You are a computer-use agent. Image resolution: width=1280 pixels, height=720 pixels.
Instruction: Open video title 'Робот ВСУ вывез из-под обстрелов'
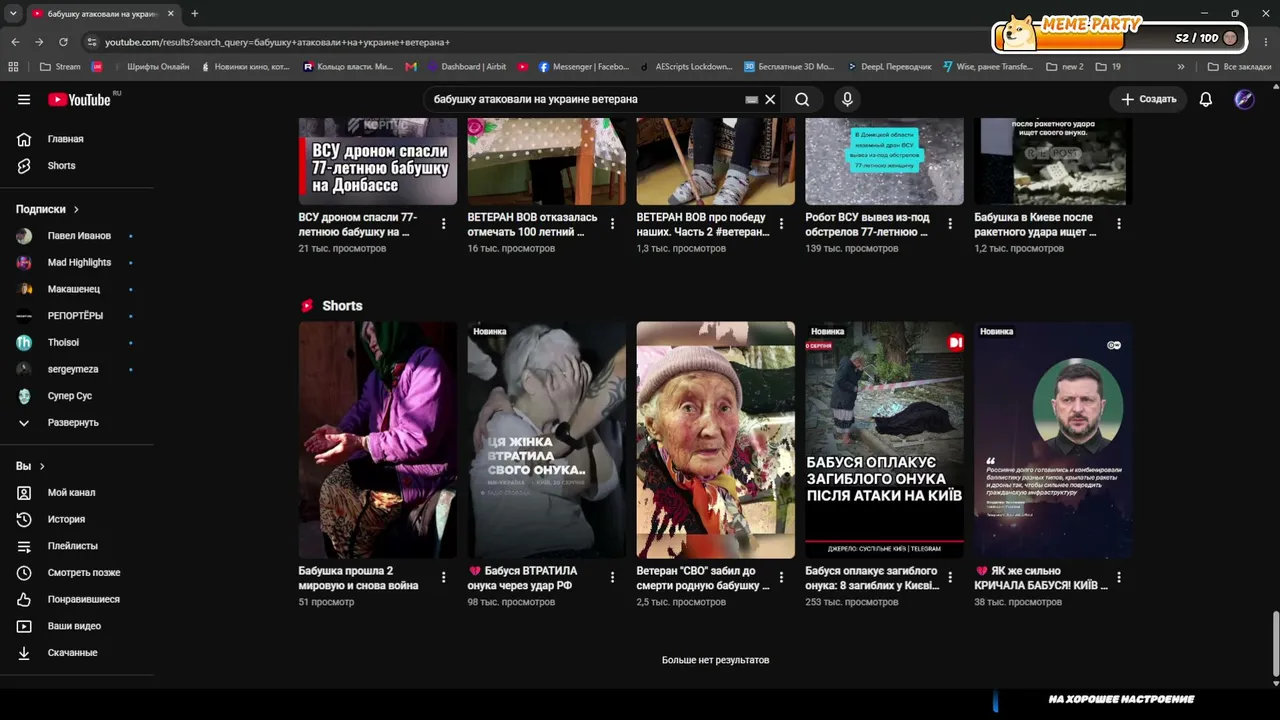[x=867, y=225]
